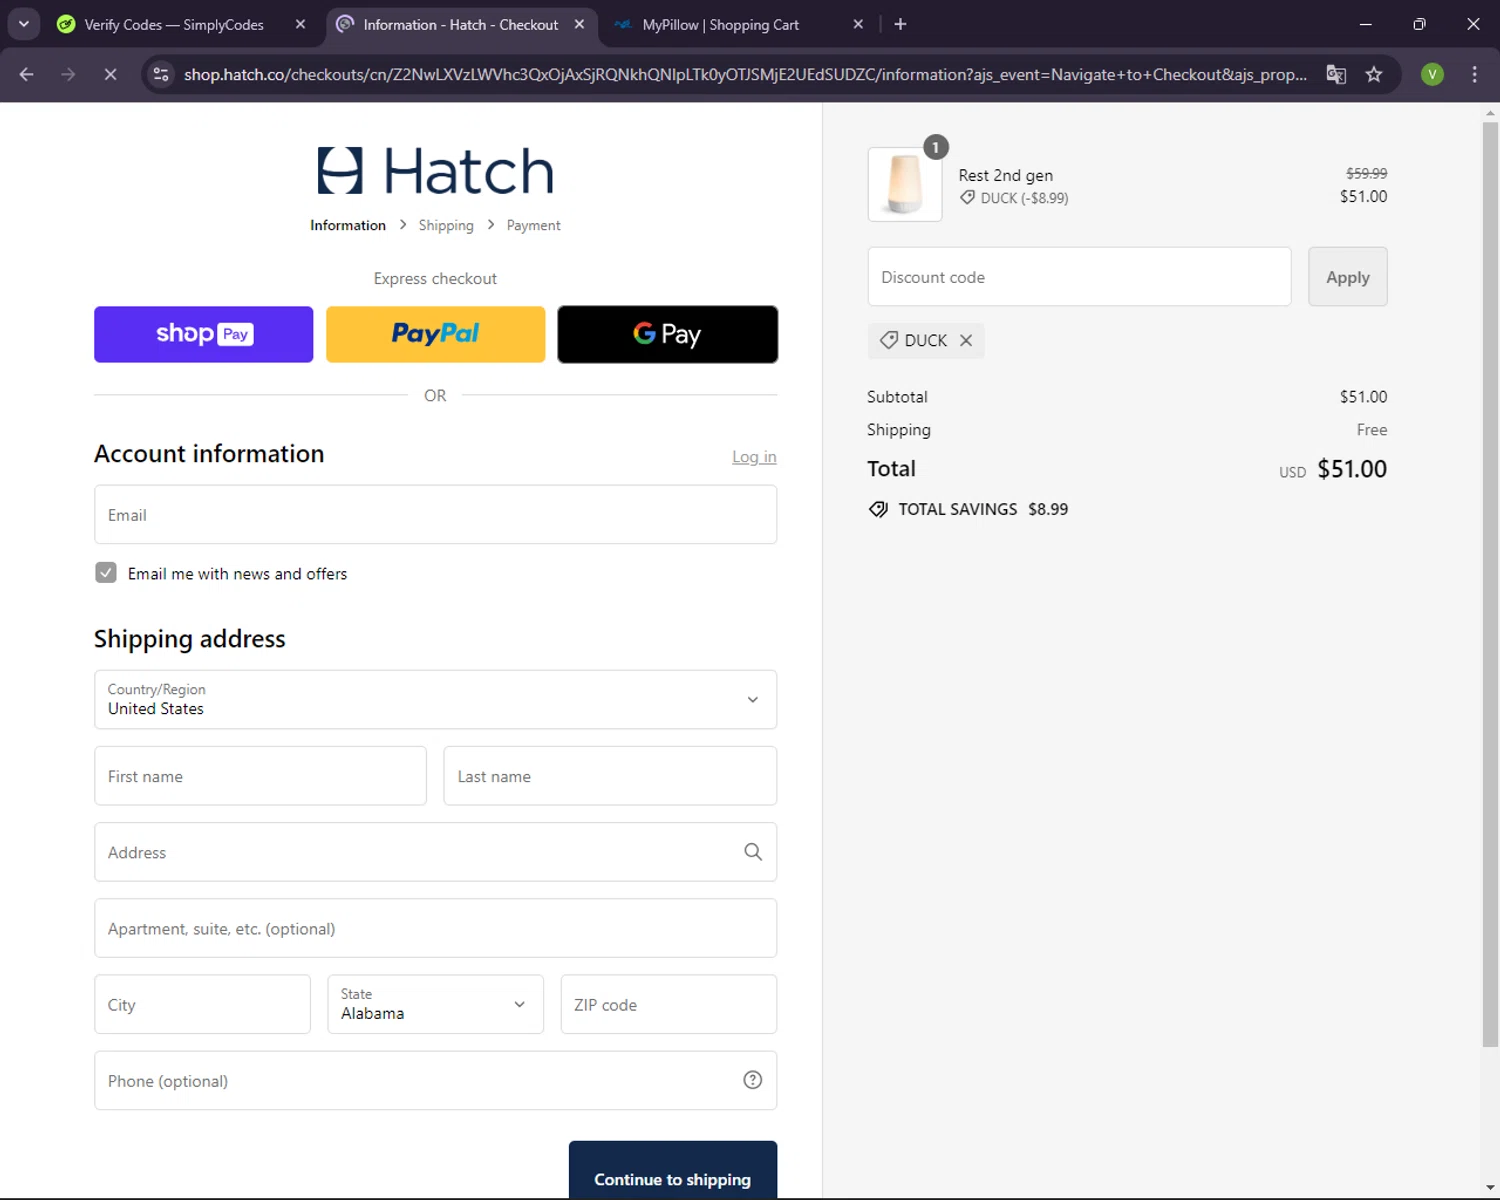The height and width of the screenshot is (1200, 1500).
Task: Click the address search magnifier icon
Action: (753, 852)
